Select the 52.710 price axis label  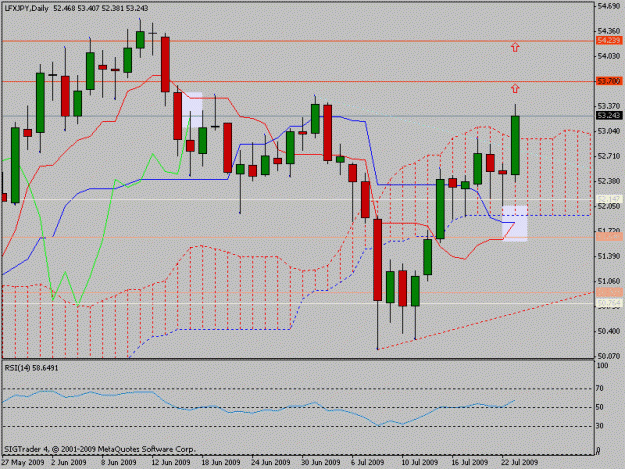click(609, 156)
